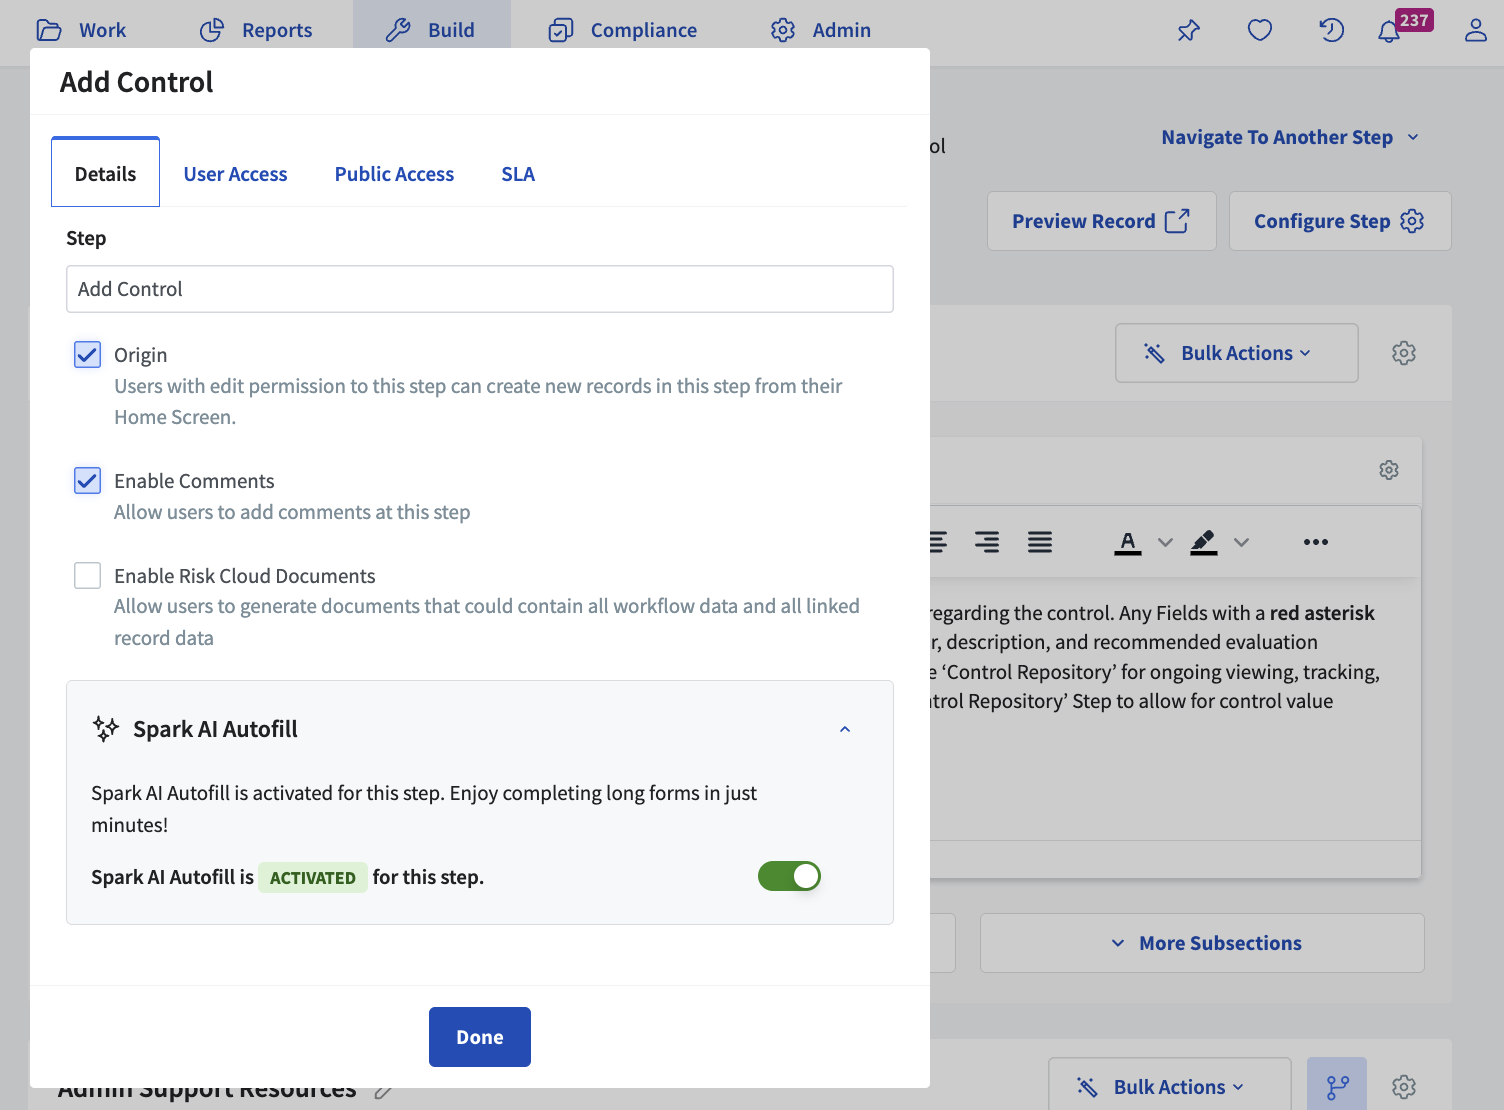This screenshot has height=1110, width=1504.
Task: Click the justify text alignment icon
Action: pos(1039,542)
